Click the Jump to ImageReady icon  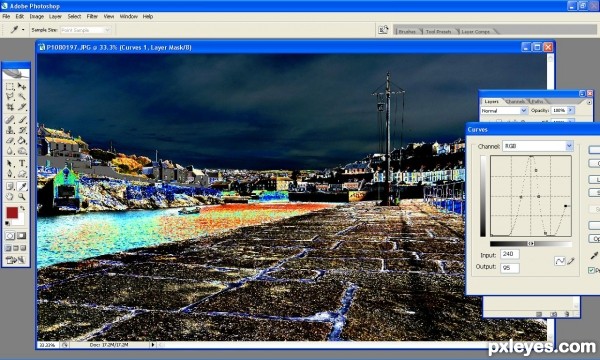coord(16,261)
